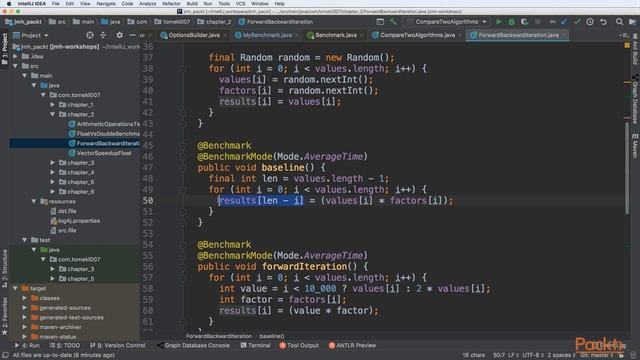Collapse the resources folder
The image size is (640, 360).
[34, 201]
